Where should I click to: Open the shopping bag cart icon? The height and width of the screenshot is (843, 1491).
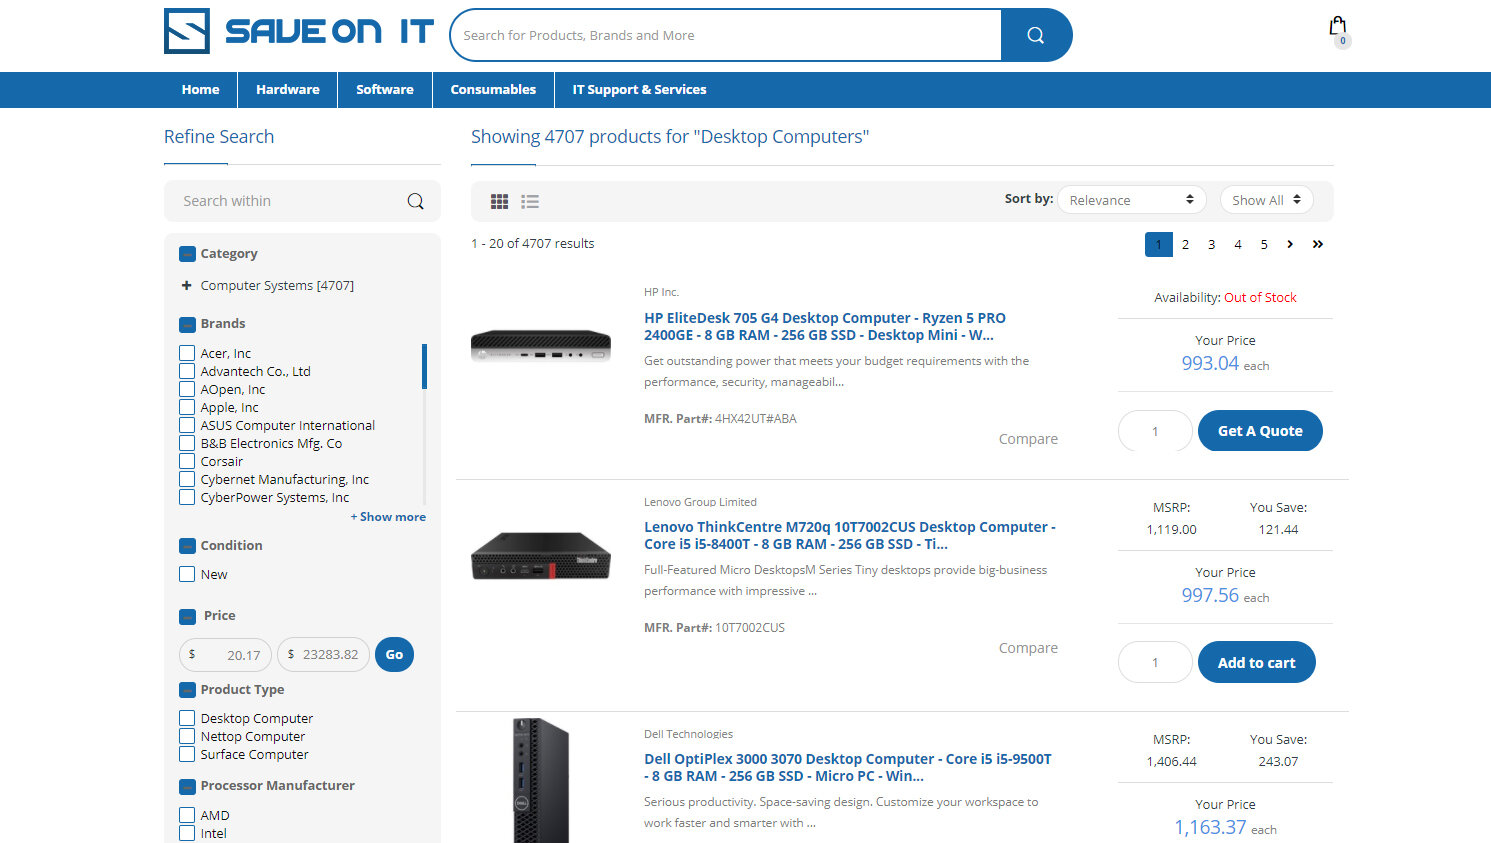tap(1338, 30)
